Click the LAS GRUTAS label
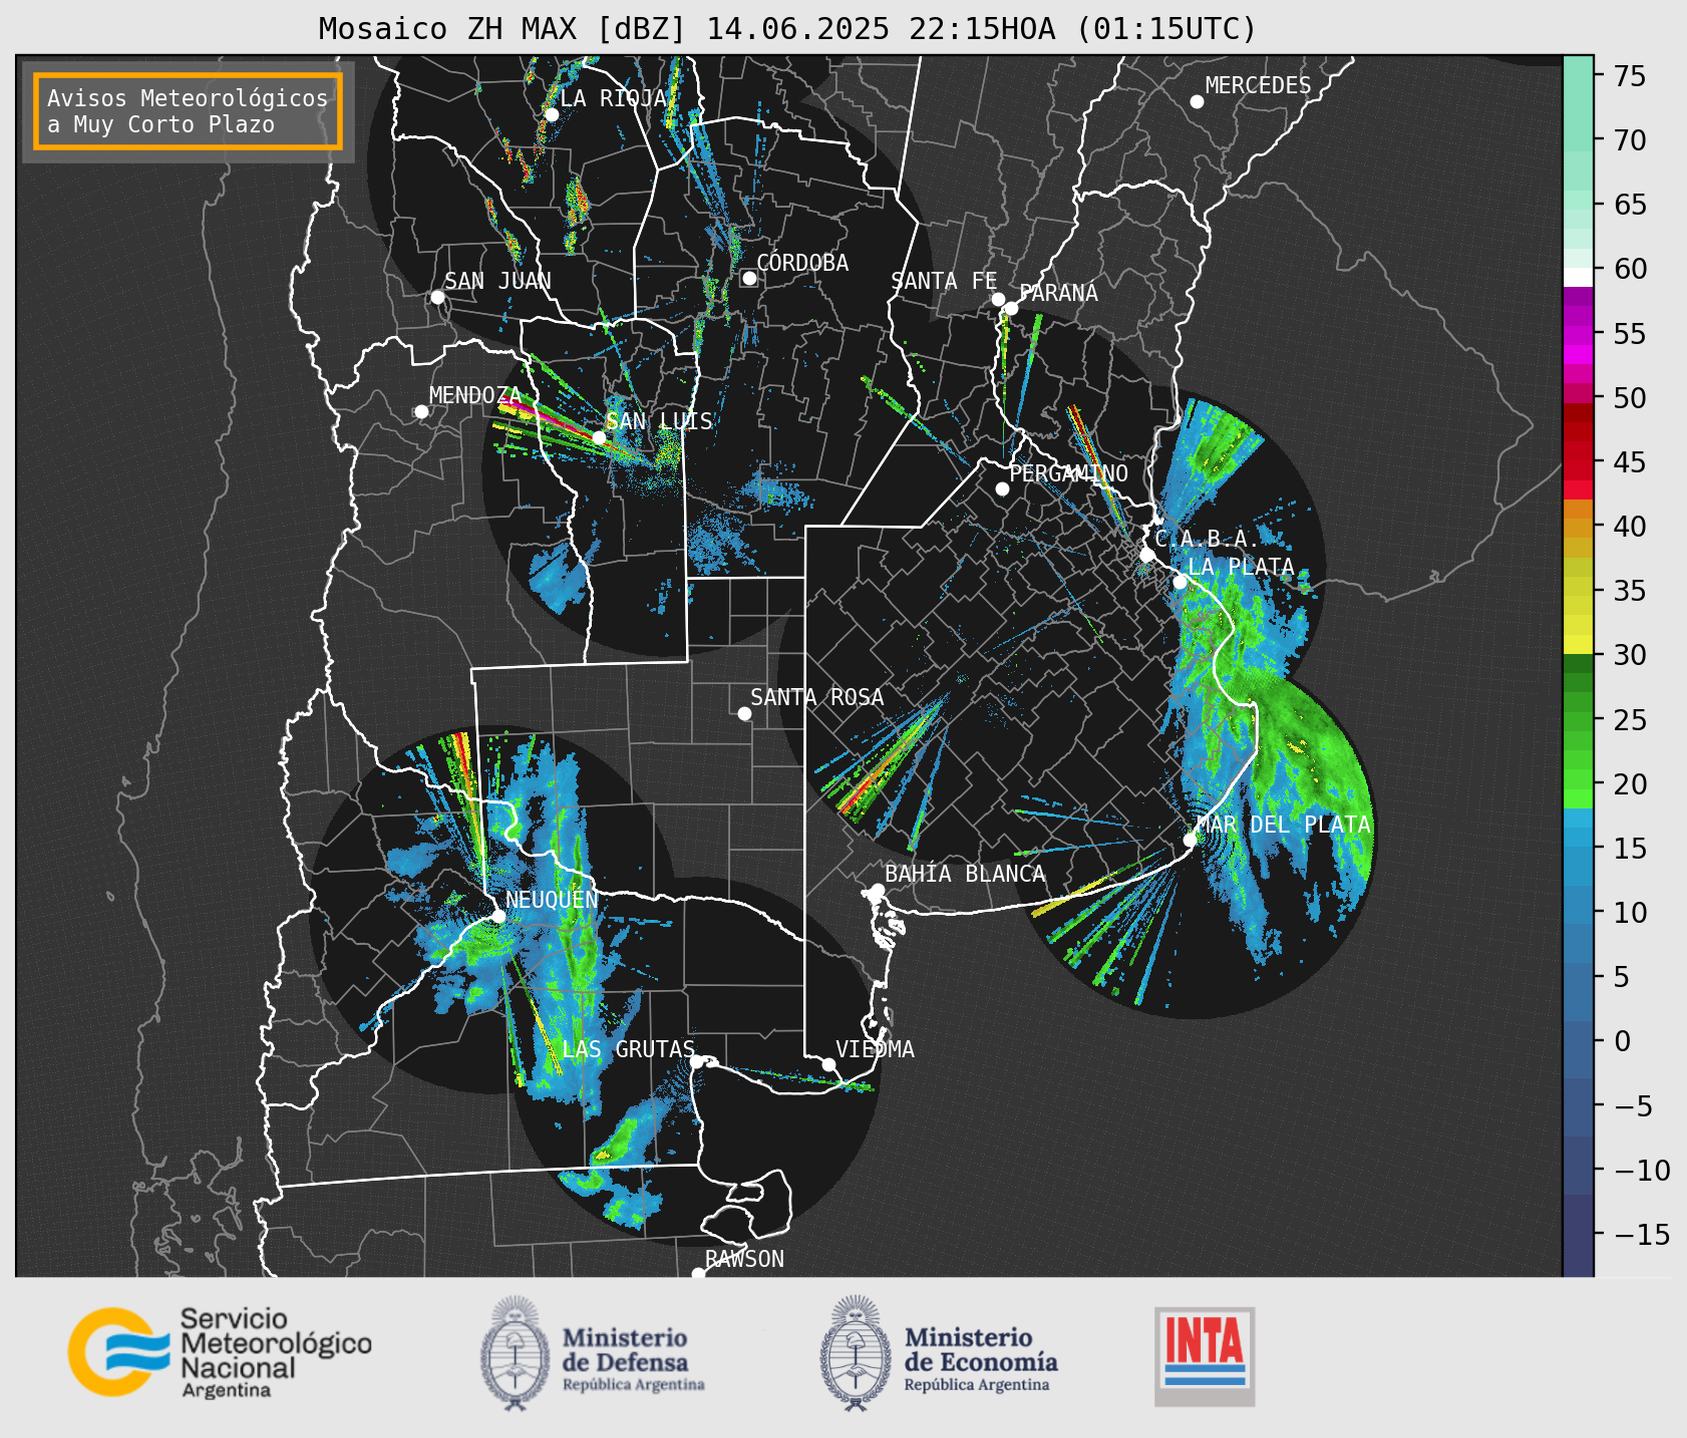 (x=628, y=1049)
